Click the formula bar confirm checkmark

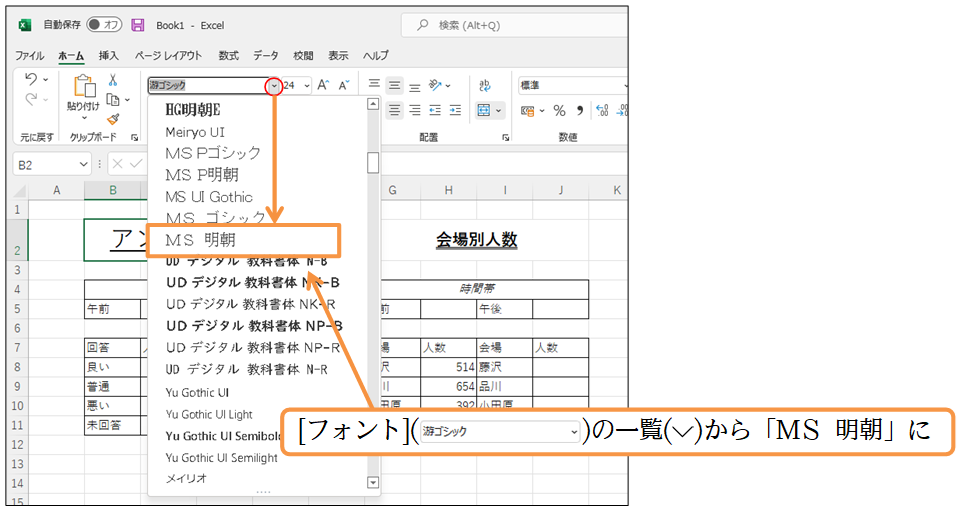coord(135,164)
